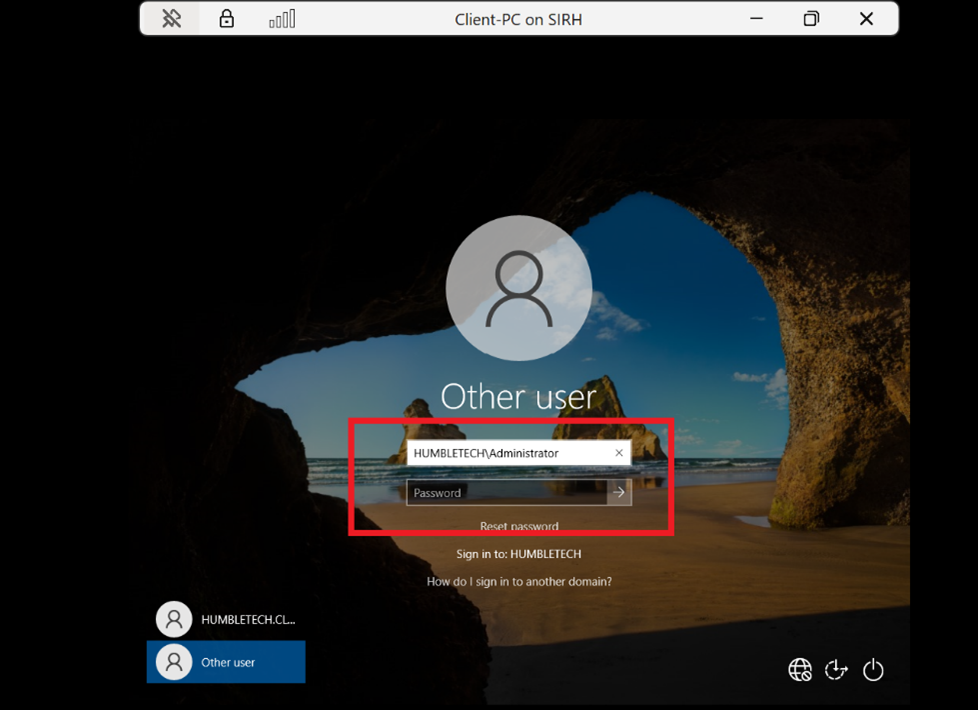
Task: Click the 'Client-PC on SIRH' title text
Action: point(518,19)
